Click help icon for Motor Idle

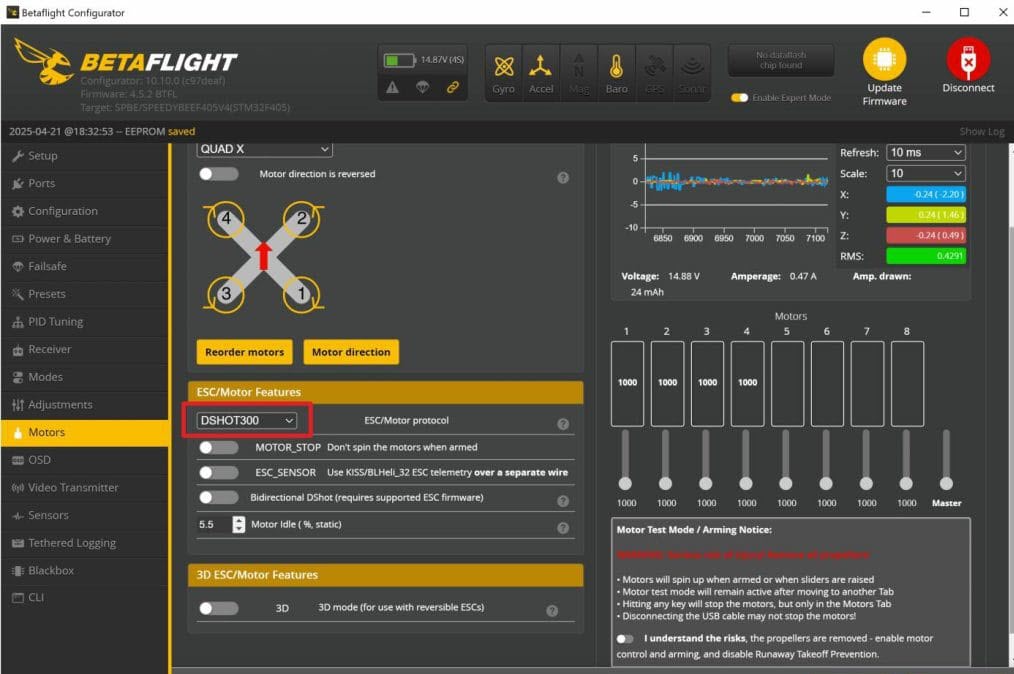pyautogui.click(x=563, y=528)
